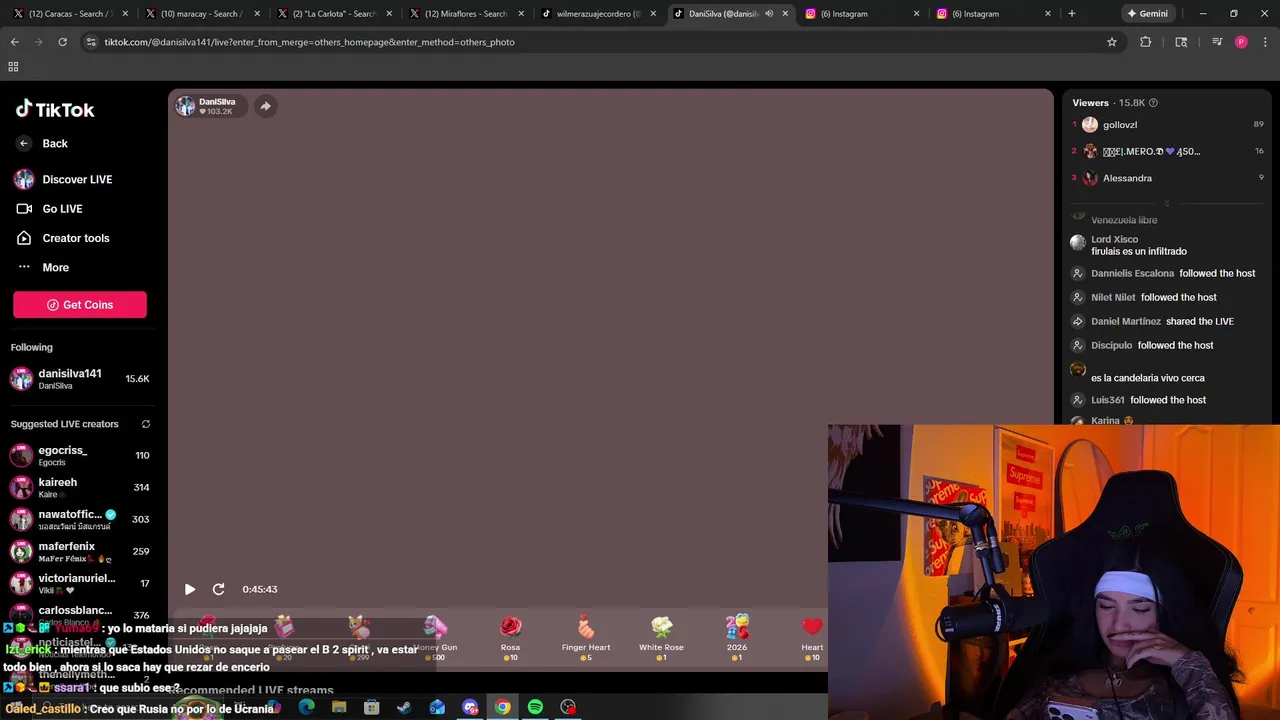Open the victorianuriel... suggested live creator

(x=80, y=583)
